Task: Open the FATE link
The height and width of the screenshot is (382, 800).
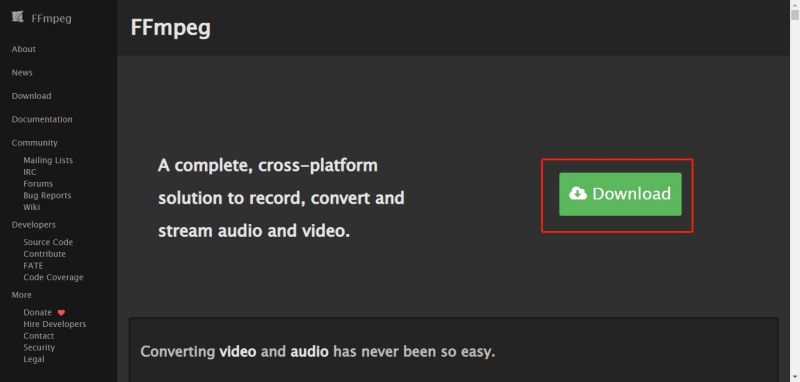Action: coord(33,266)
